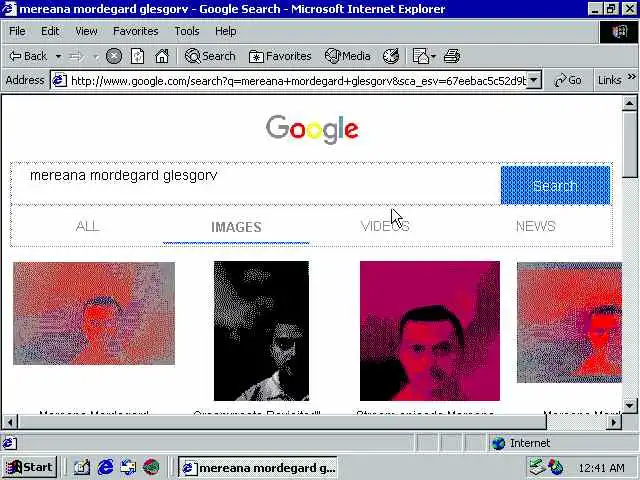Screen dimensions: 640x480
Task: Click the Google logo
Action: [312, 129]
